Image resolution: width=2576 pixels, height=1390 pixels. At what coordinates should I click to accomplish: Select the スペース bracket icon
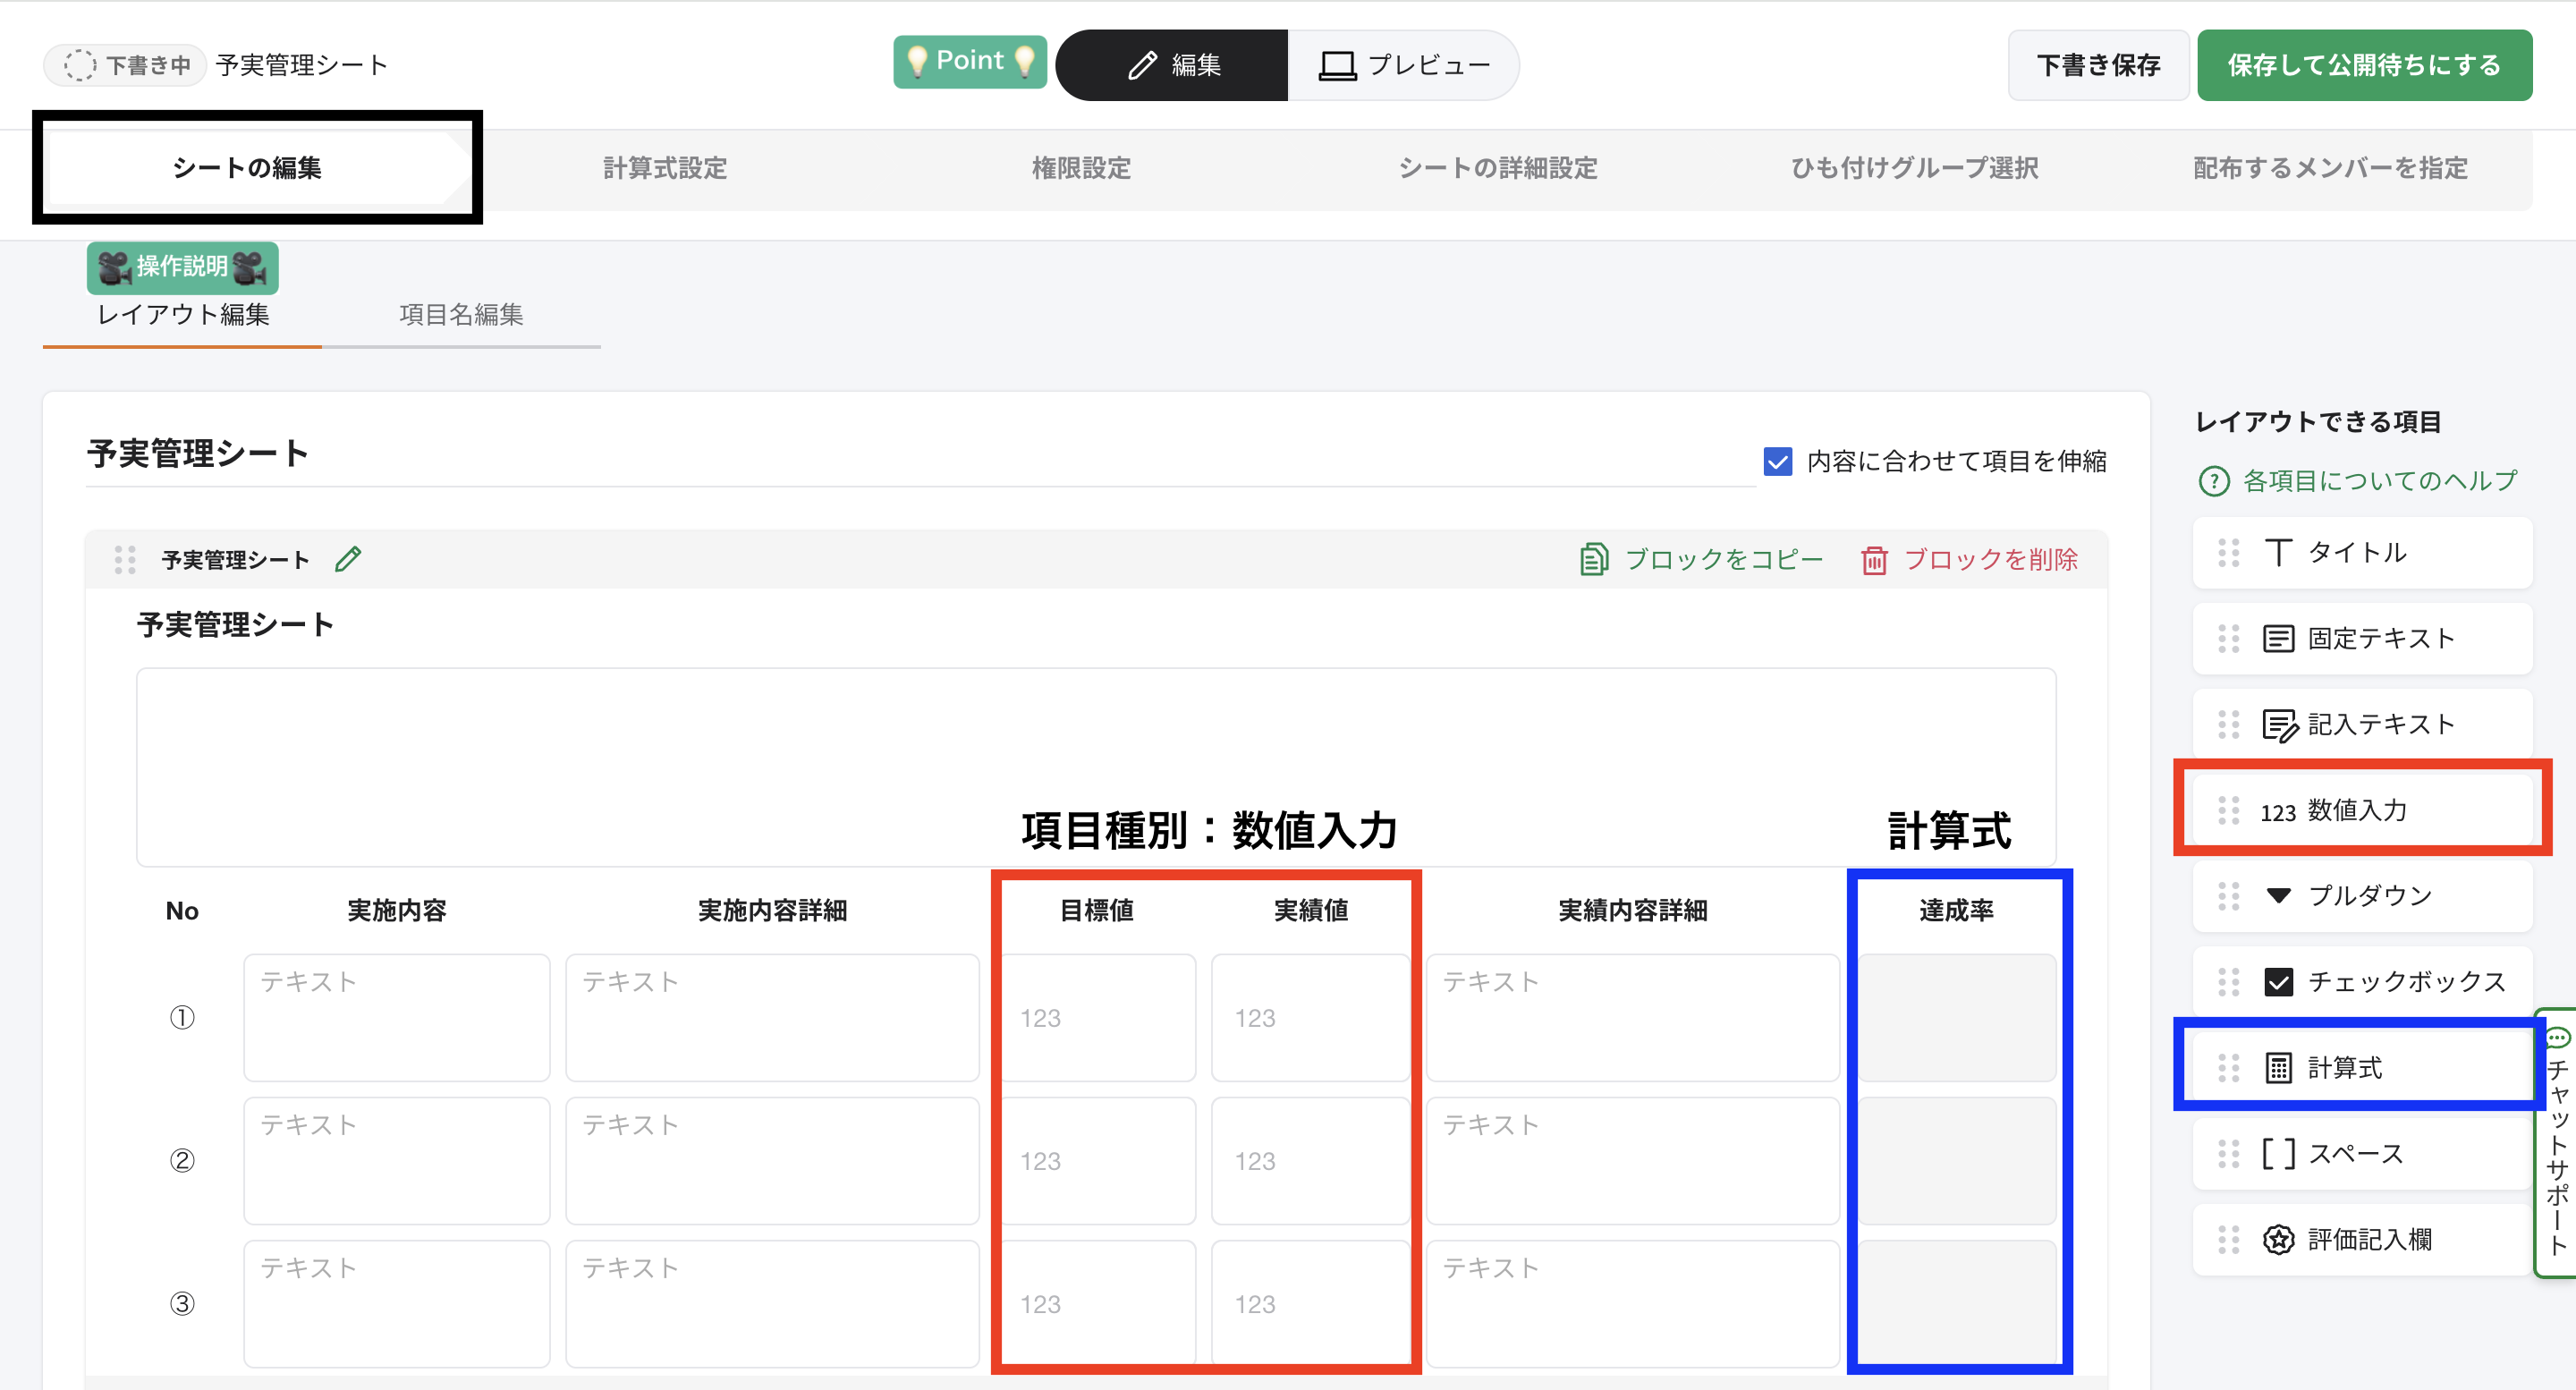click(x=2278, y=1154)
